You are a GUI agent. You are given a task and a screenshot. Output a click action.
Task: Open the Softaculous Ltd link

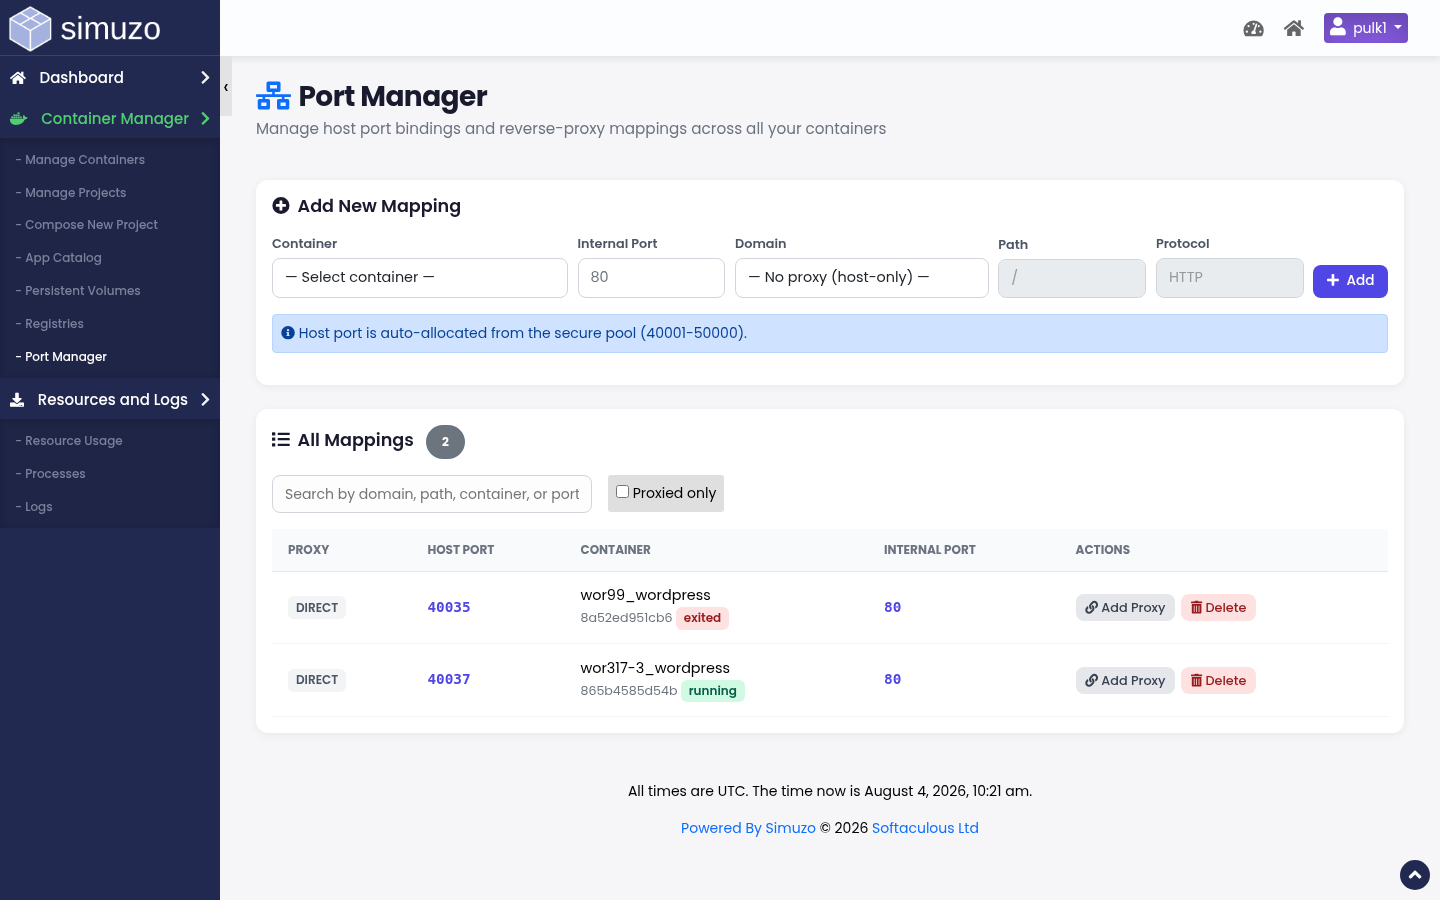(x=925, y=828)
